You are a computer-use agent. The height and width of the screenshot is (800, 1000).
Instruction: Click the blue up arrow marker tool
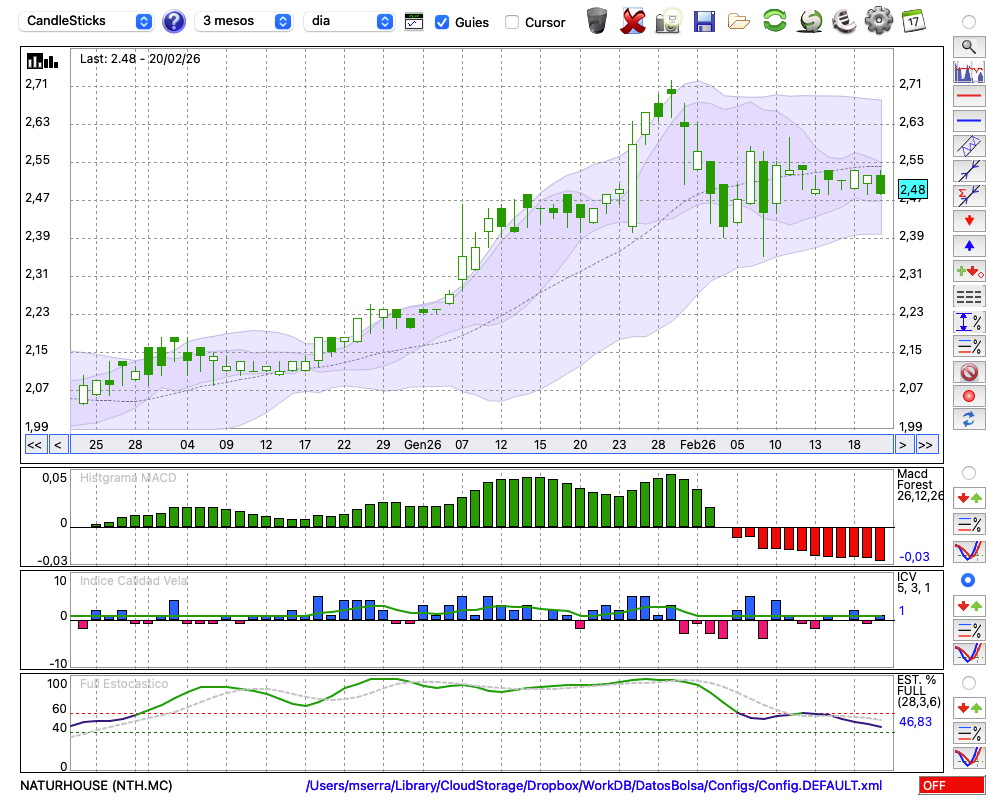point(968,245)
